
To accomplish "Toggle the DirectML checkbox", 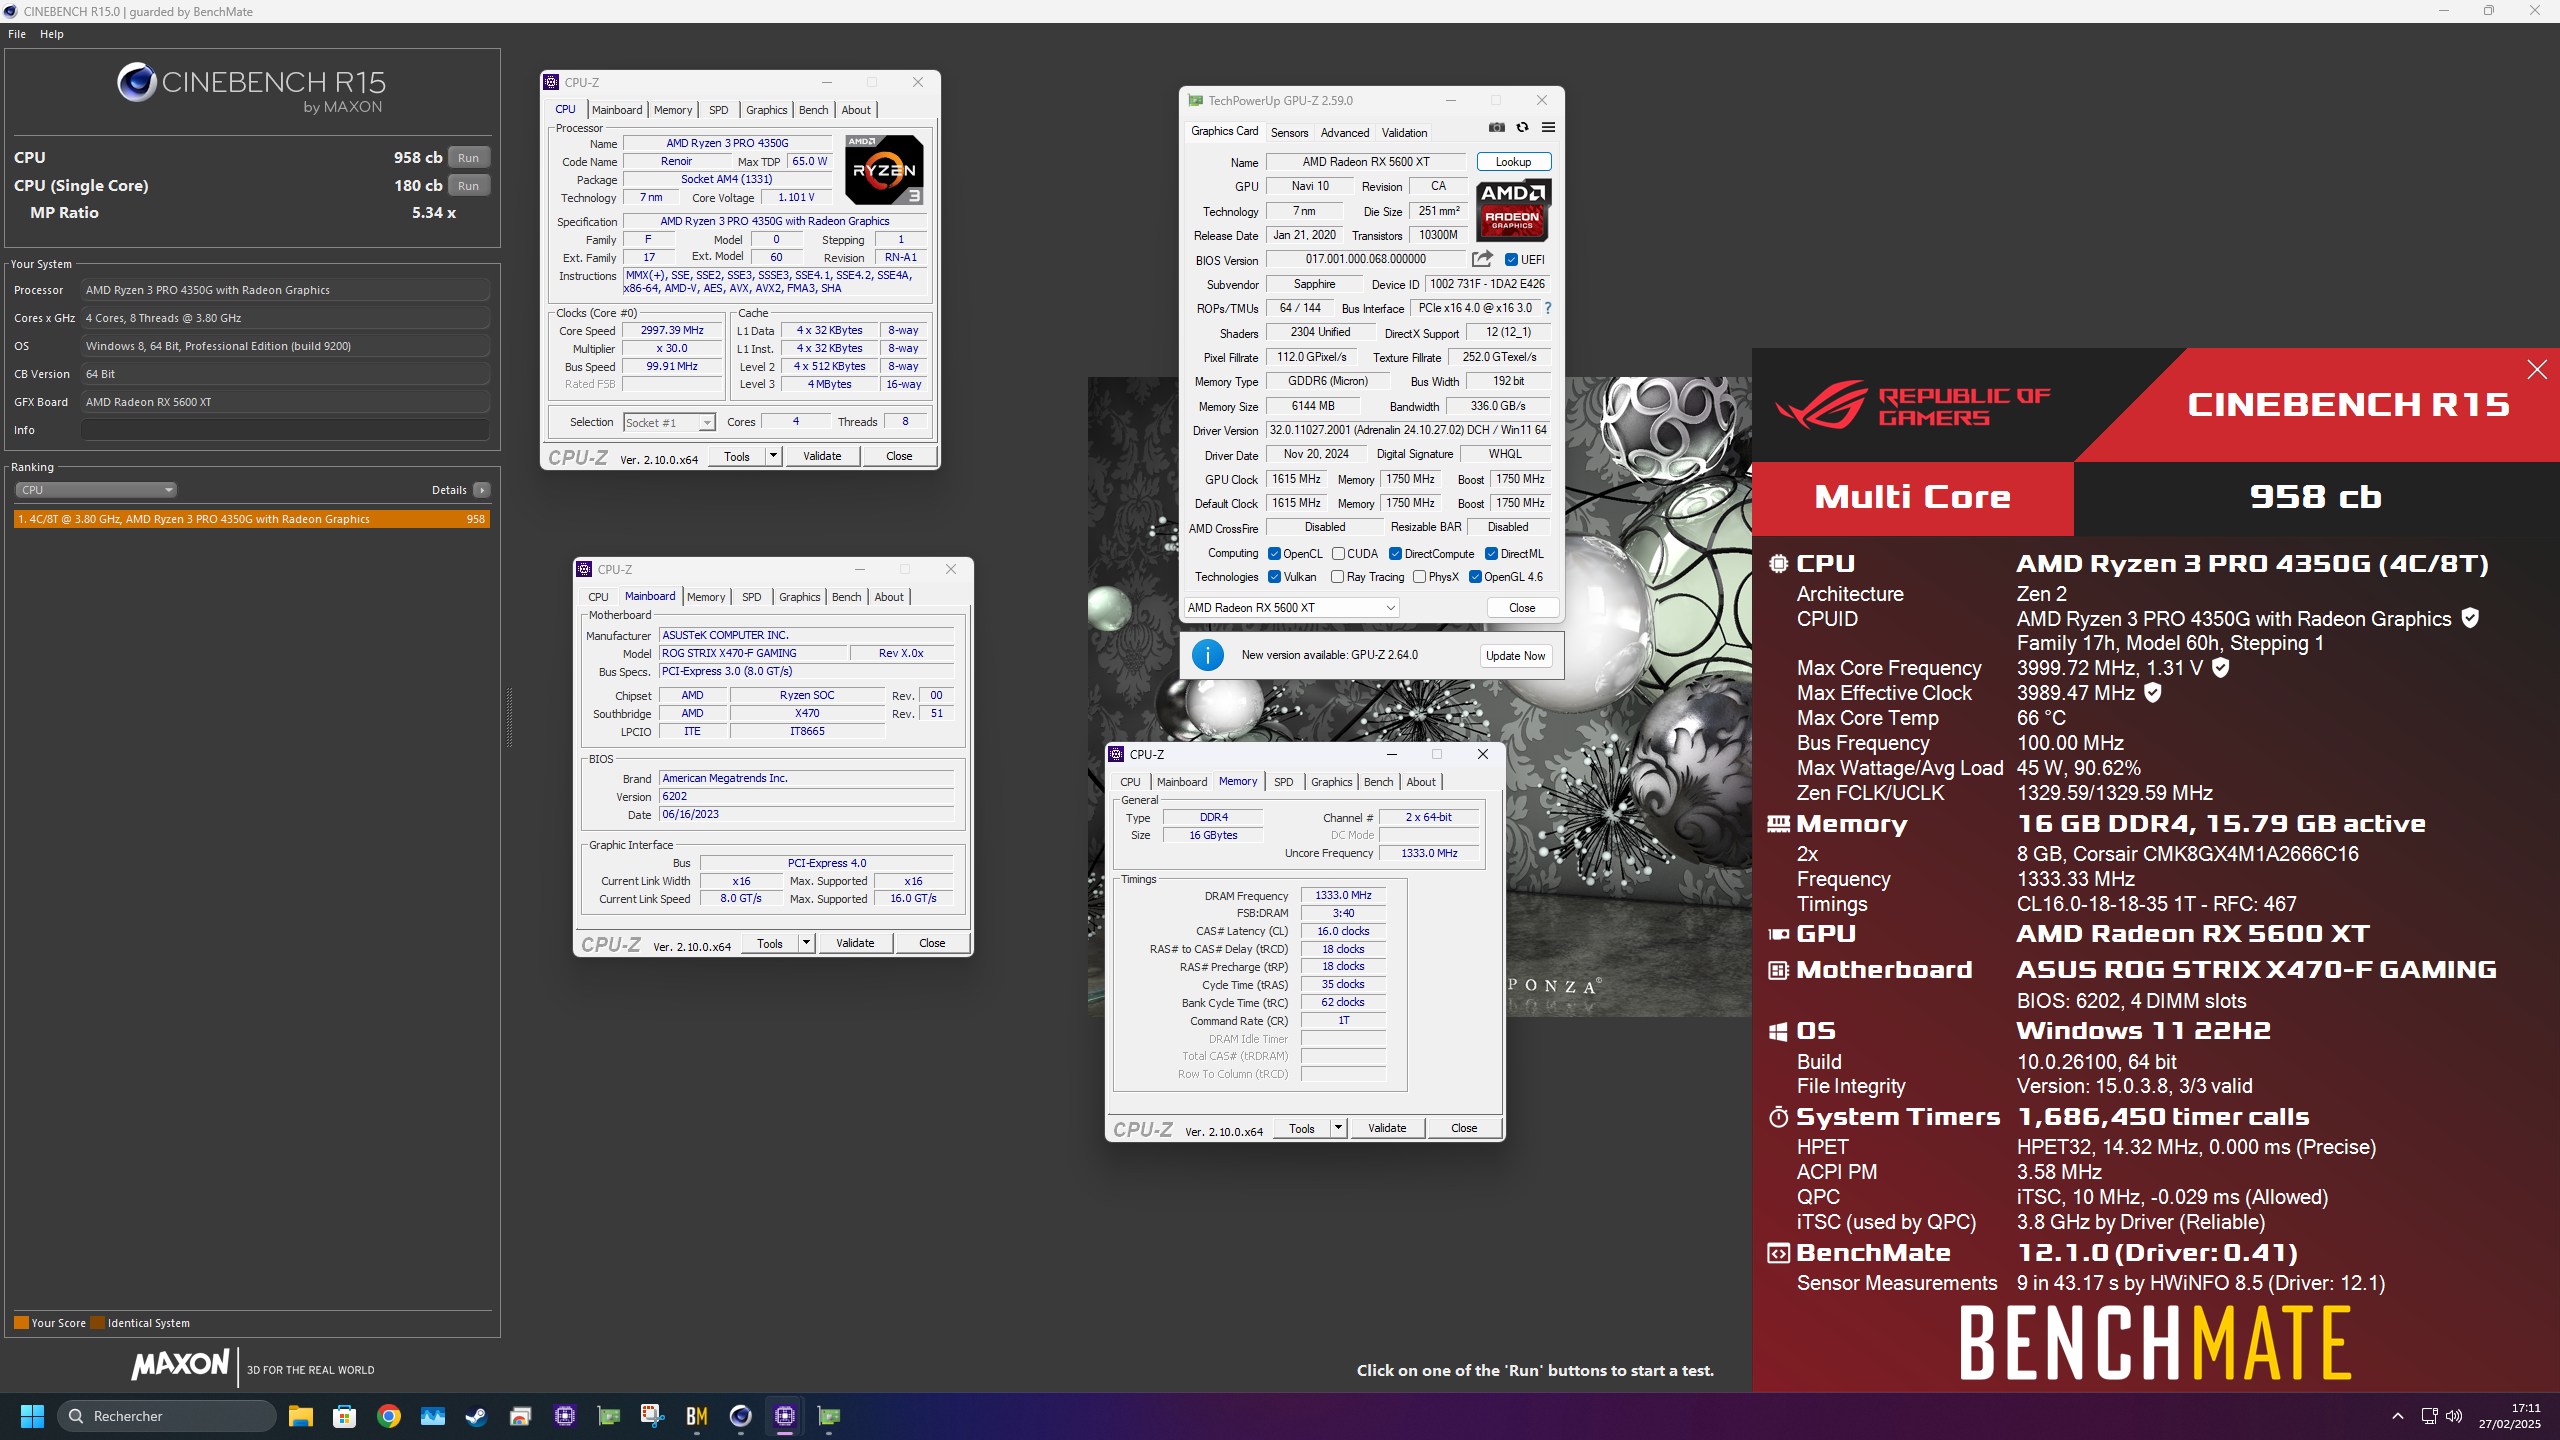I will click(1491, 554).
